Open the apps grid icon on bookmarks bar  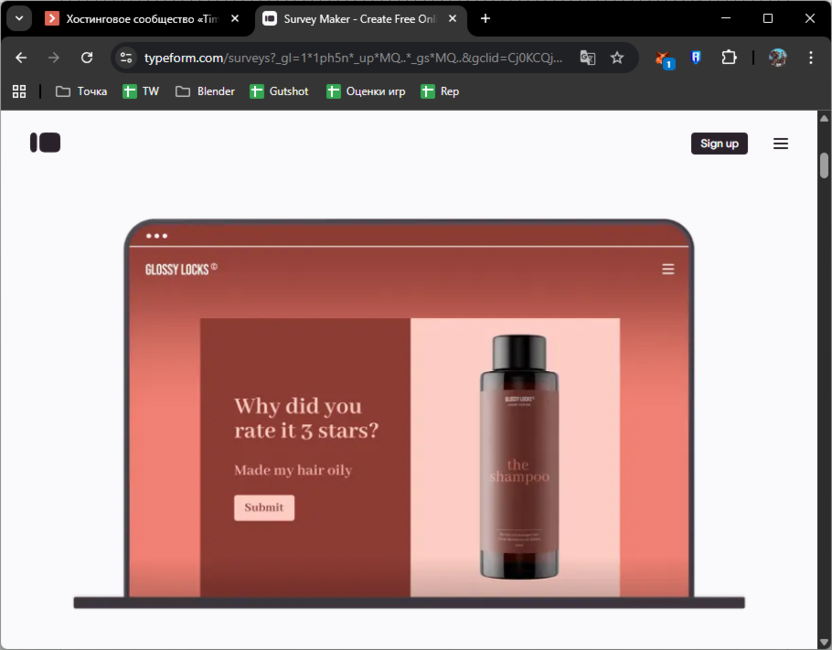[19, 91]
